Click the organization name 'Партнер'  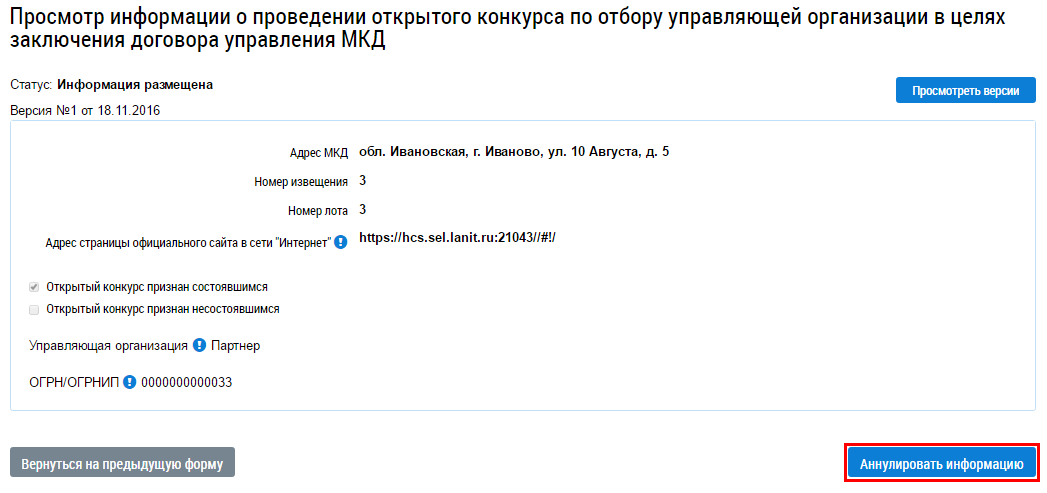click(235, 346)
